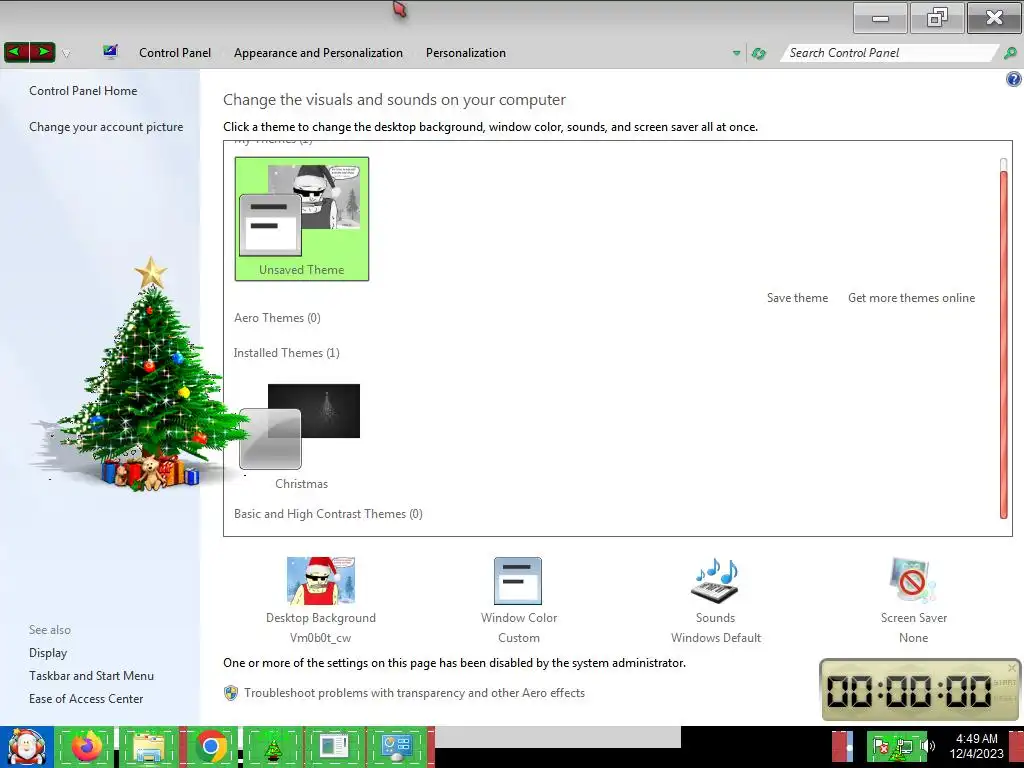1024x768 pixels.
Task: Launch Firefox from the taskbar
Action: 87,746
